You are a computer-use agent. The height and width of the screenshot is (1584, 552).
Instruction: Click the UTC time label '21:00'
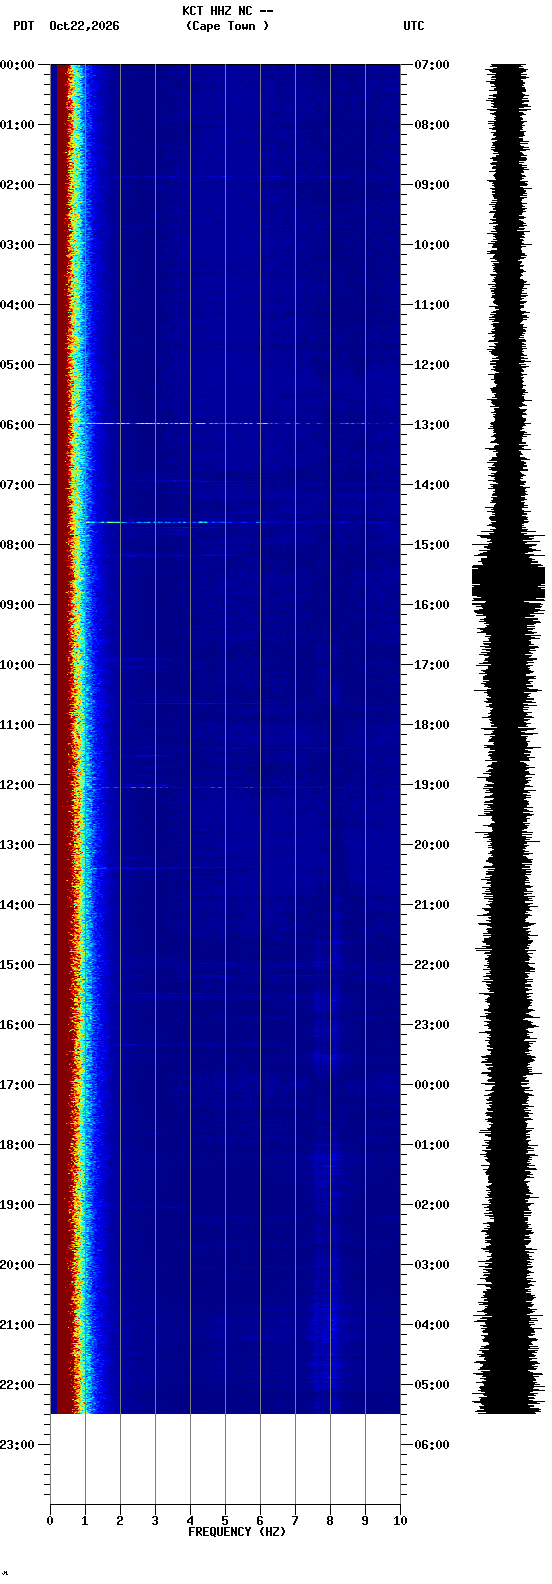432,905
